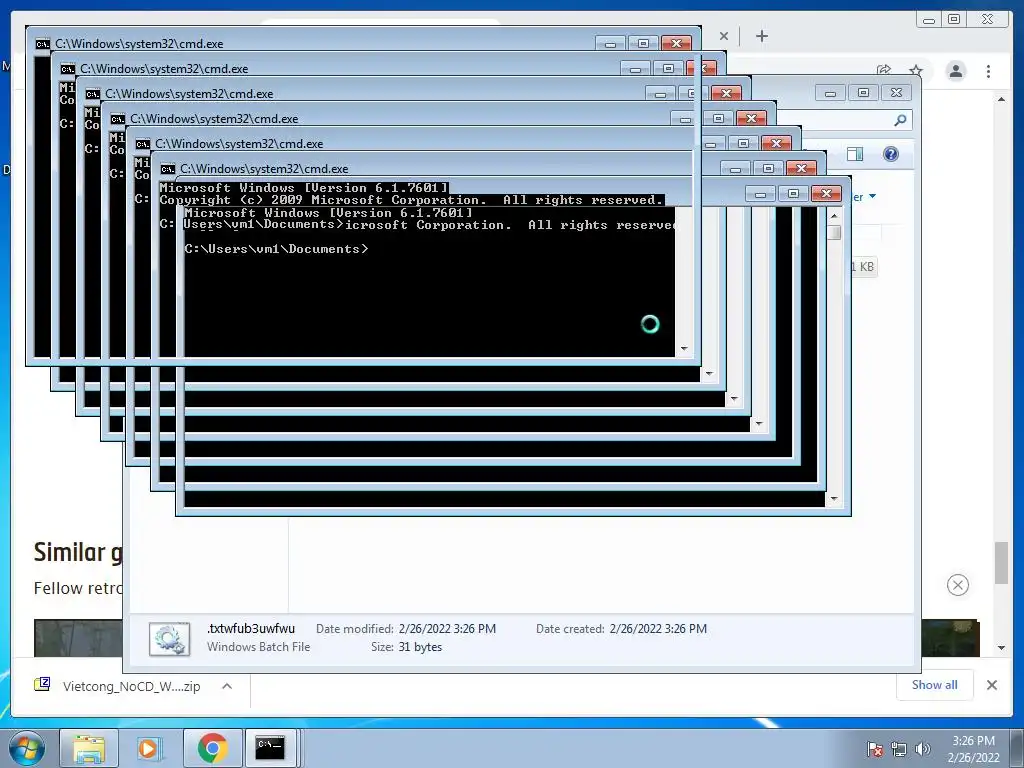Switch to Chrome via the taskbar icon
This screenshot has width=1024, height=768.
click(212, 748)
